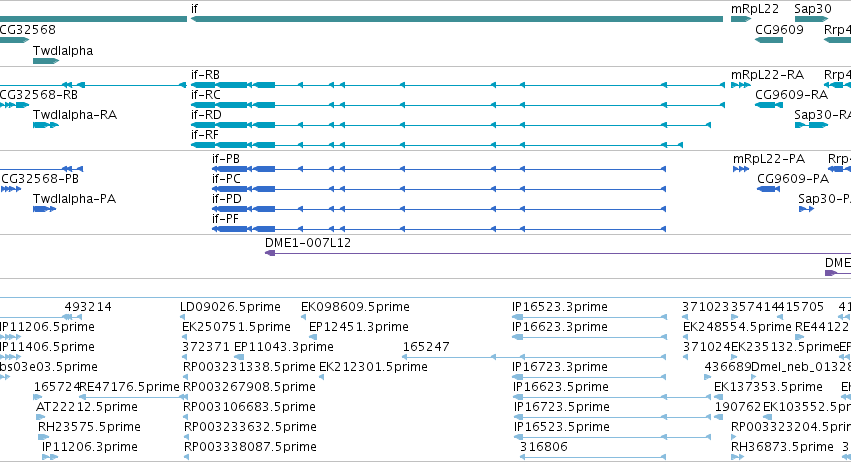The image size is (851, 462).
Task: Open the IP16723.5prime EST label
Action: click(562, 407)
